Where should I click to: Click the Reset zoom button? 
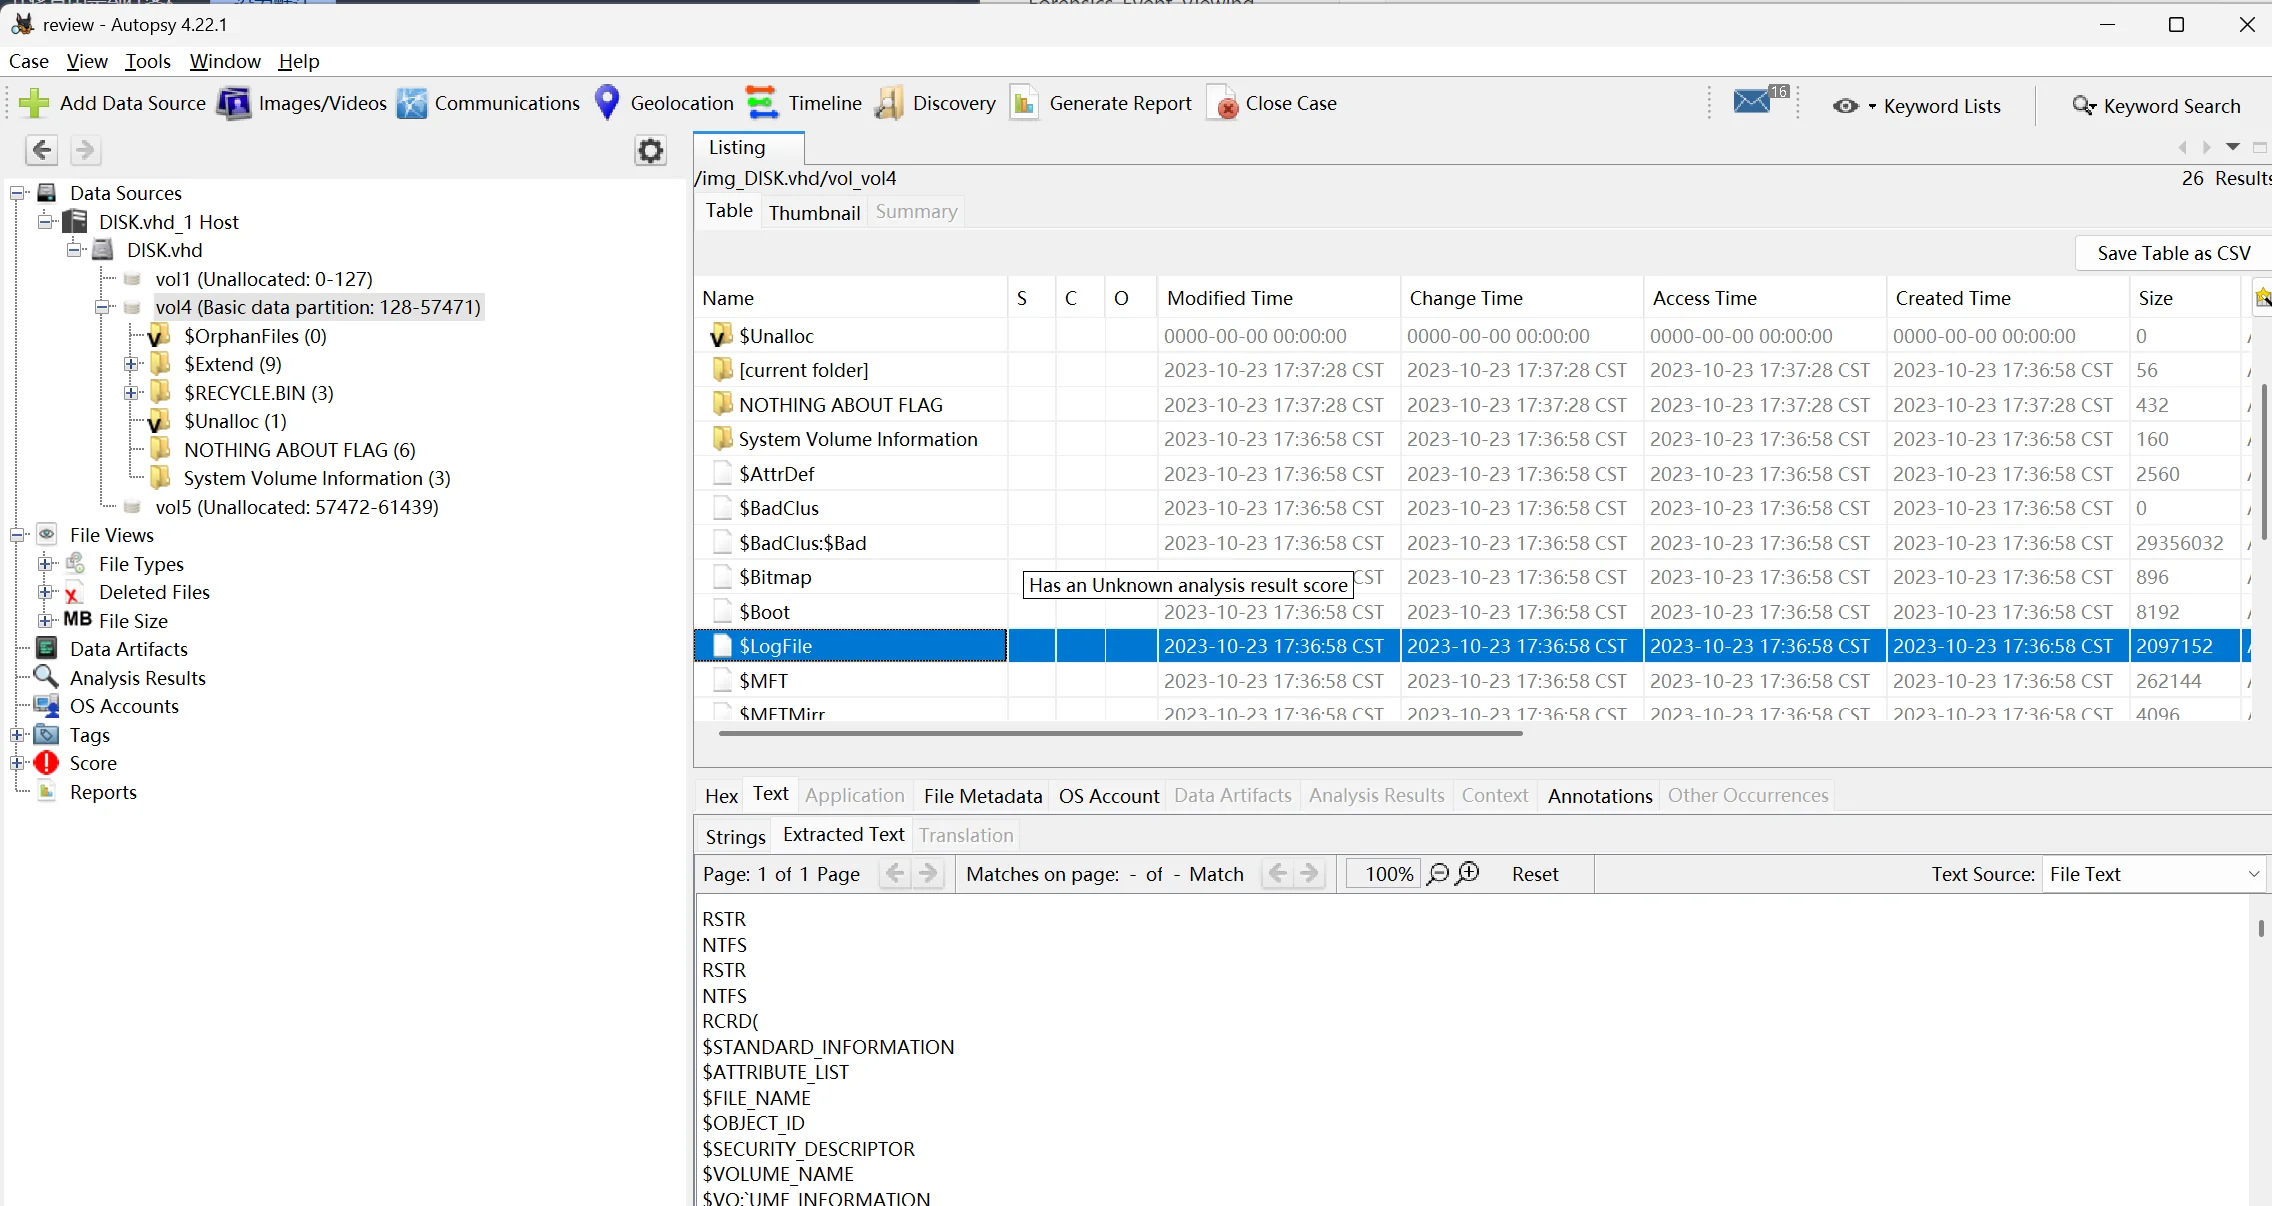pyautogui.click(x=1535, y=874)
